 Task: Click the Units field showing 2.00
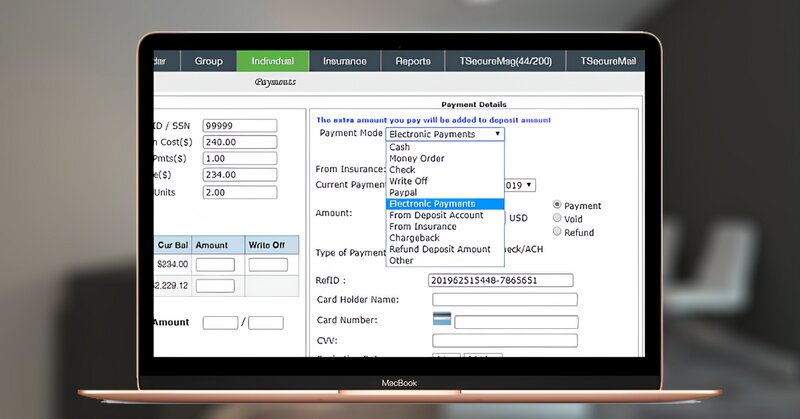(240, 192)
